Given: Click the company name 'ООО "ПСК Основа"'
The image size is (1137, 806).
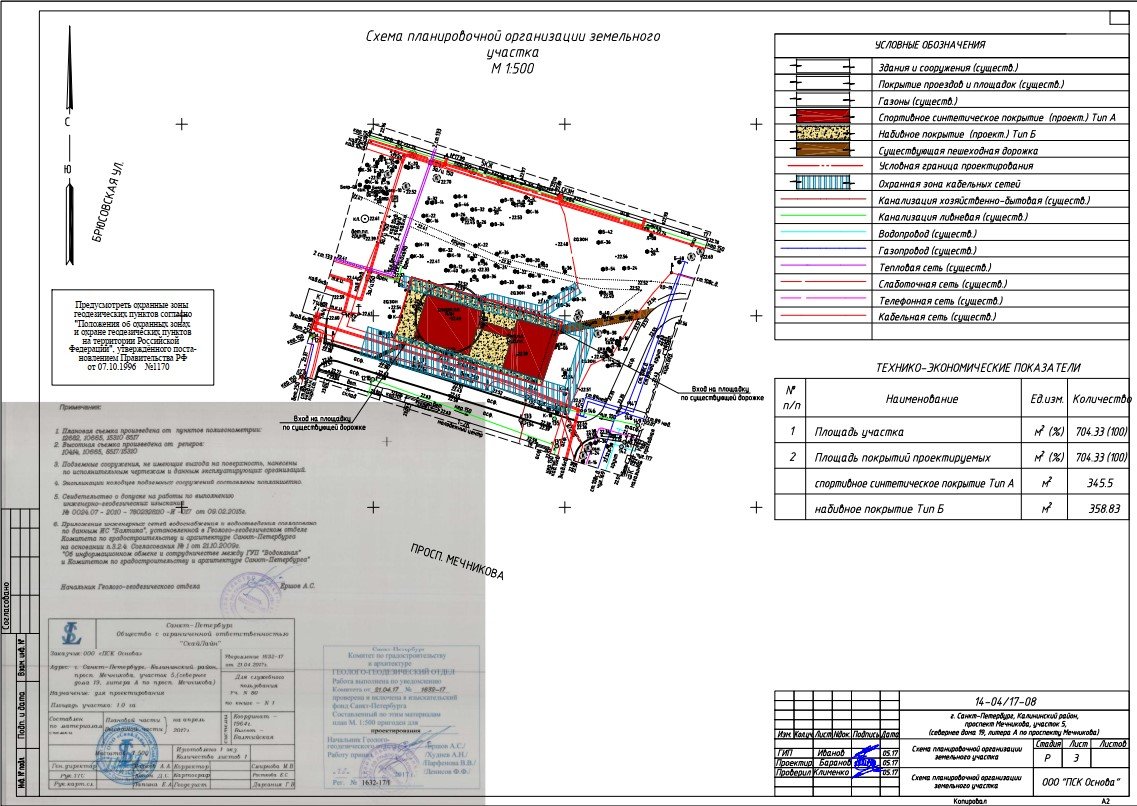Looking at the screenshot, I should click(x=1080, y=782).
